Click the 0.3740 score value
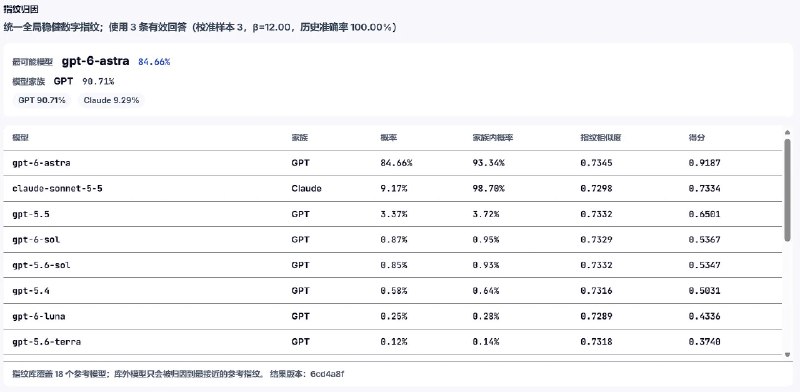The width and height of the screenshot is (800, 392). (705, 342)
